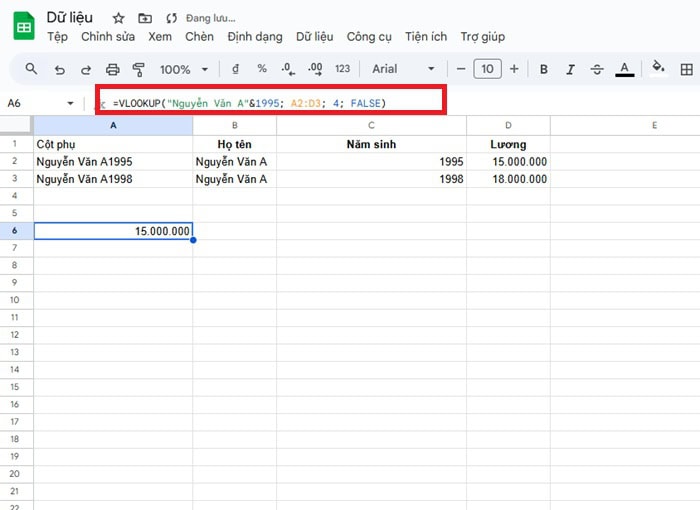Redo the last undone action
This screenshot has height=510, width=700.
click(86, 69)
